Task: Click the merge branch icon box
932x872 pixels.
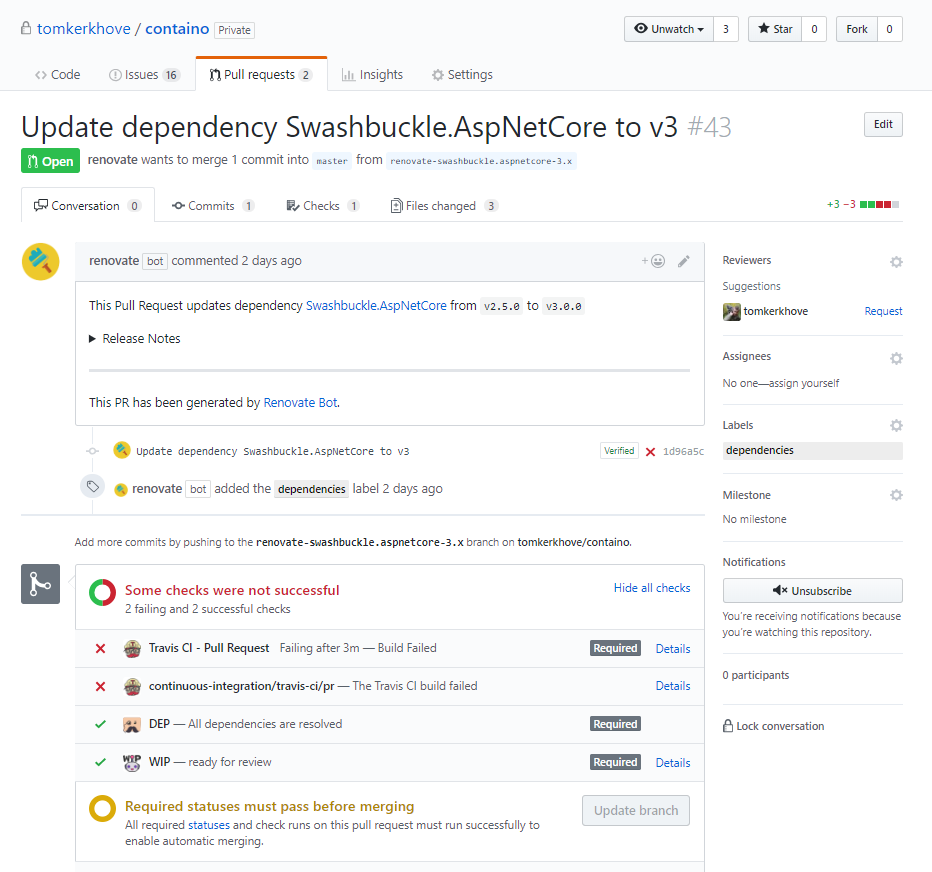Action: point(40,584)
